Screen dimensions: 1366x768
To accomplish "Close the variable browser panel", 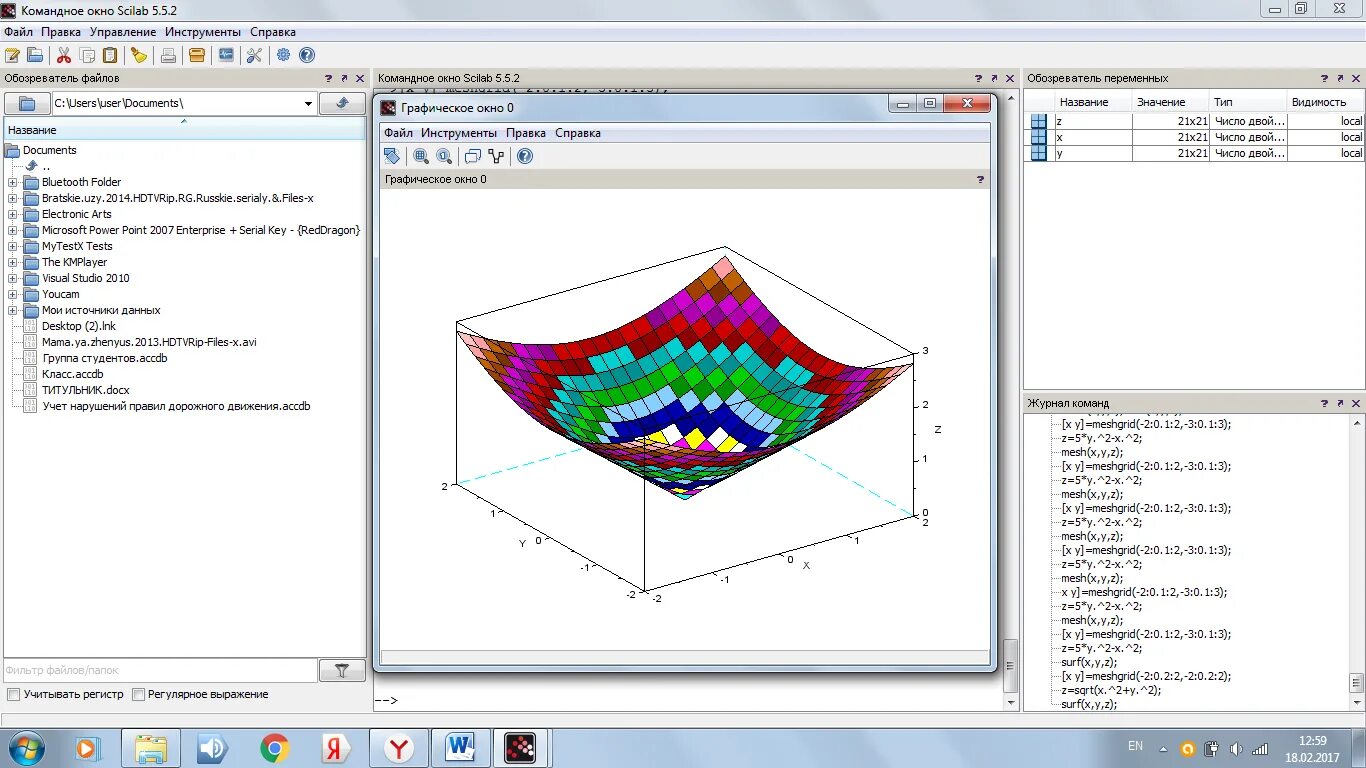I will click(1356, 78).
